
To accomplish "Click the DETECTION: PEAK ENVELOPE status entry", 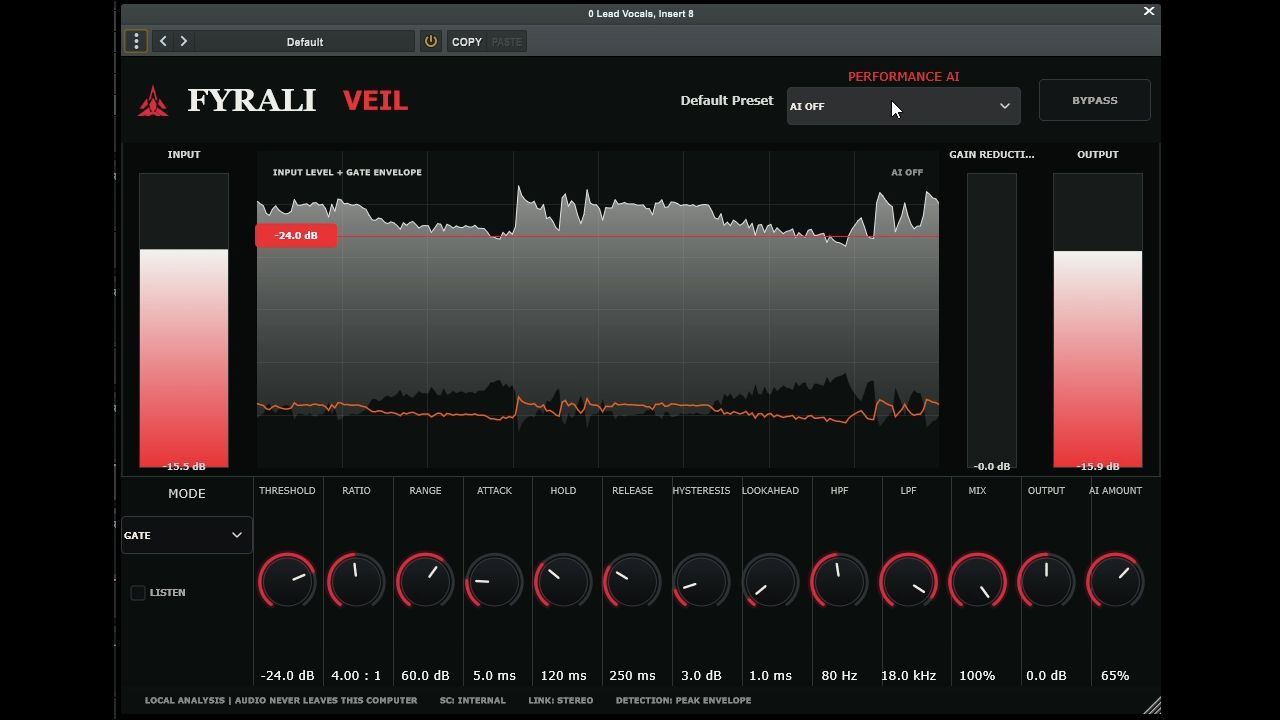I will pyautogui.click(x=683, y=701).
